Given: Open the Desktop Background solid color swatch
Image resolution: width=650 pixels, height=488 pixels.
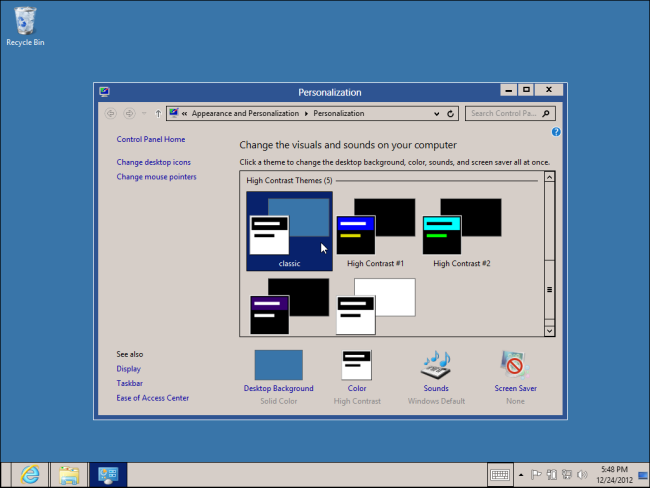Looking at the screenshot, I should tap(278, 364).
